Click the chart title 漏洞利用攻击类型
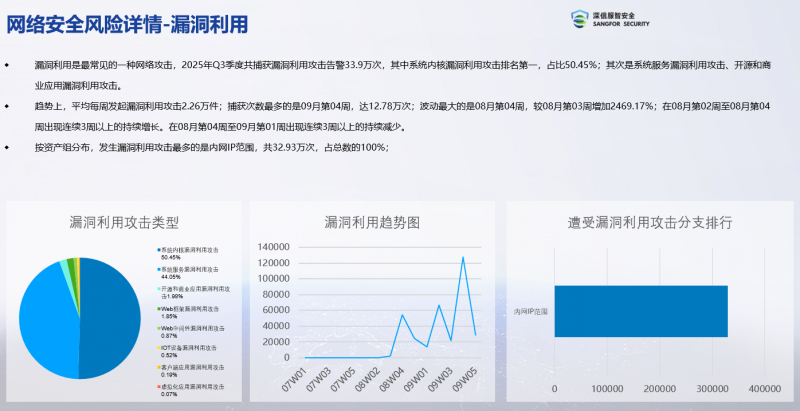800x411 pixels. tap(124, 222)
